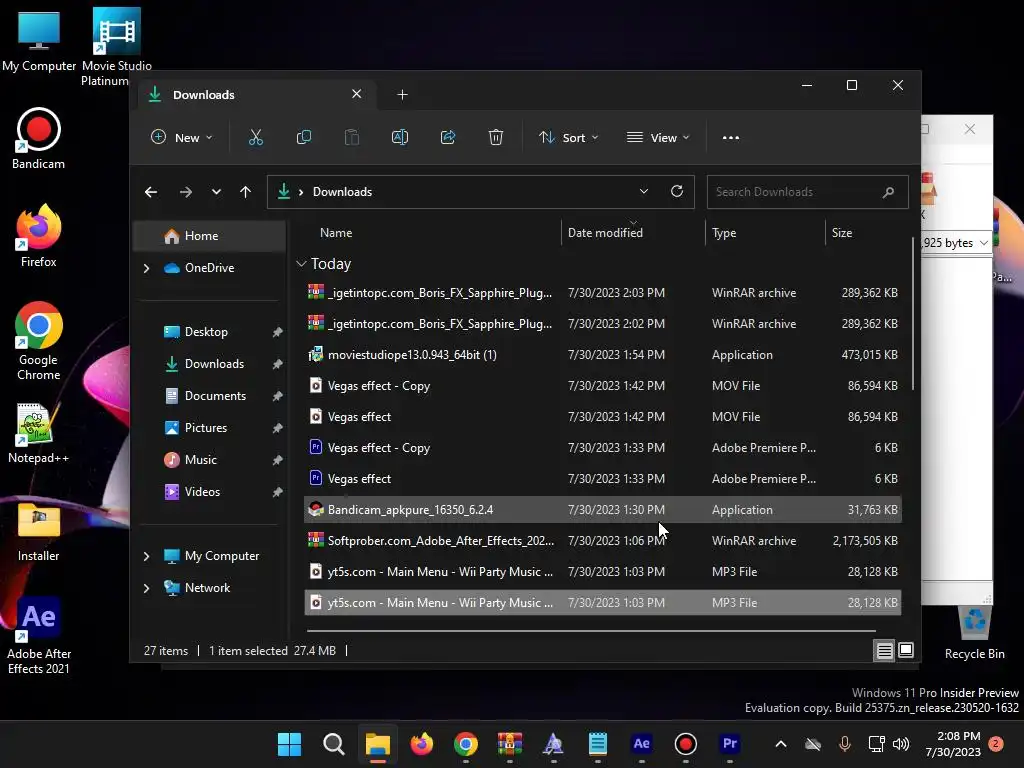Viewport: 1024px width, 768px height.
Task: Click the search magnifier in Search Downloads
Action: (888, 192)
